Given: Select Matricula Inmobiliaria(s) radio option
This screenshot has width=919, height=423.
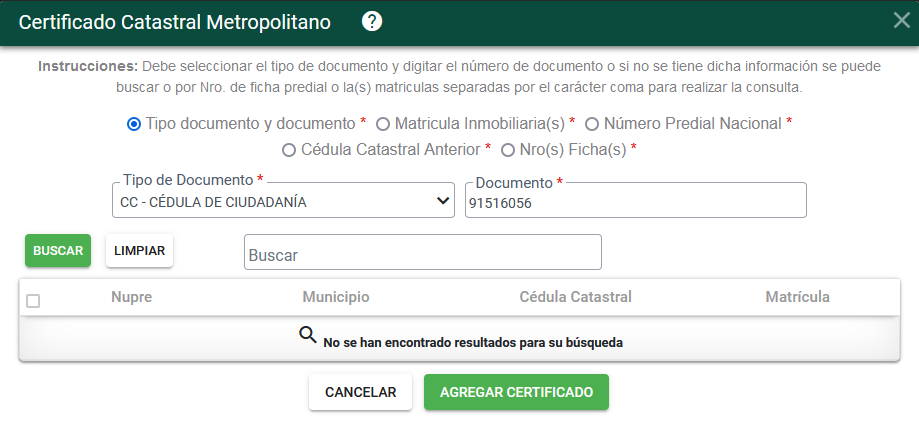Looking at the screenshot, I should coord(383,124).
